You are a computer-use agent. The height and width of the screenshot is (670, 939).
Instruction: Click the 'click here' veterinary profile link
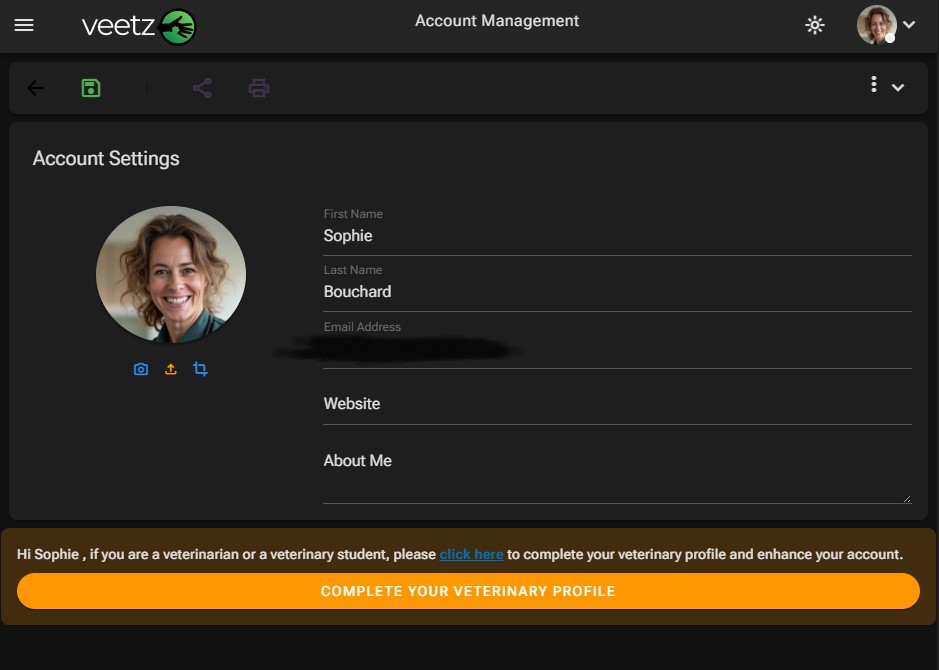pyautogui.click(x=471, y=554)
